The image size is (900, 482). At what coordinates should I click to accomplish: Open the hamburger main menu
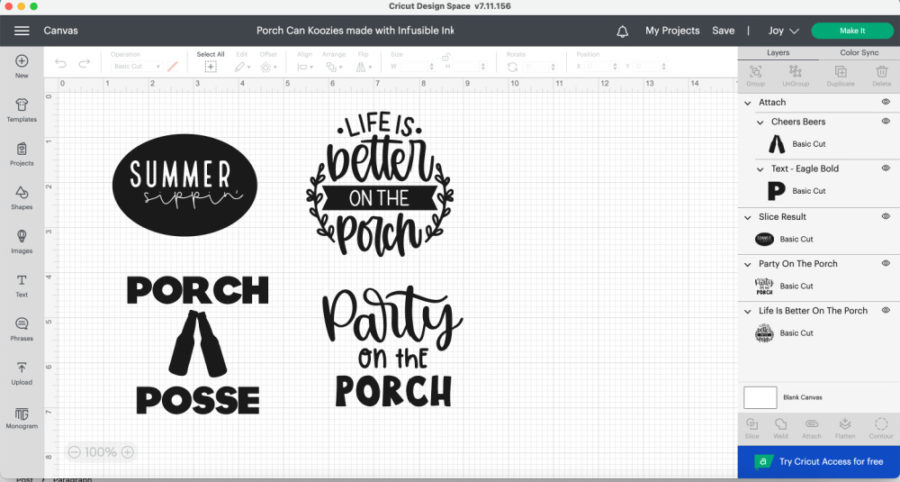[x=21, y=31]
